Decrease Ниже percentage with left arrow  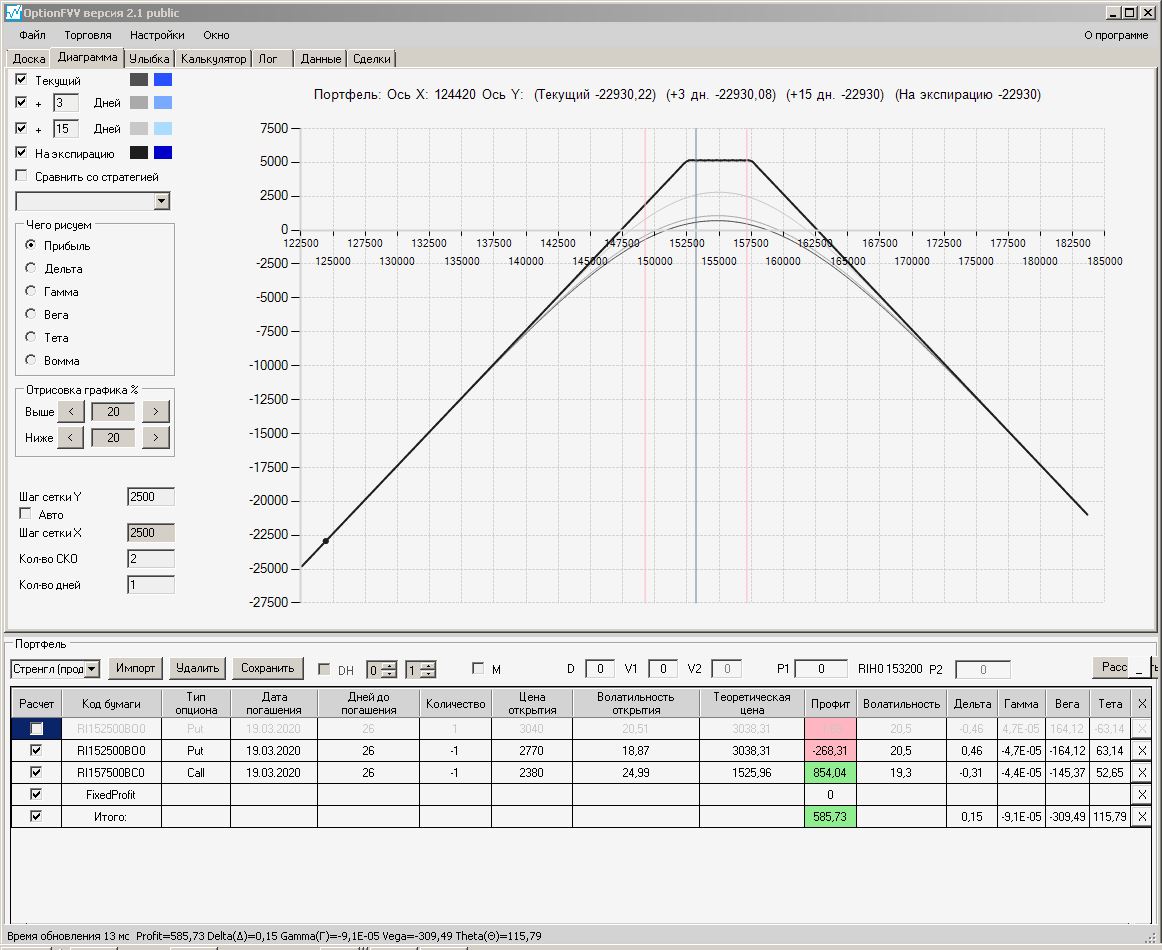70,438
